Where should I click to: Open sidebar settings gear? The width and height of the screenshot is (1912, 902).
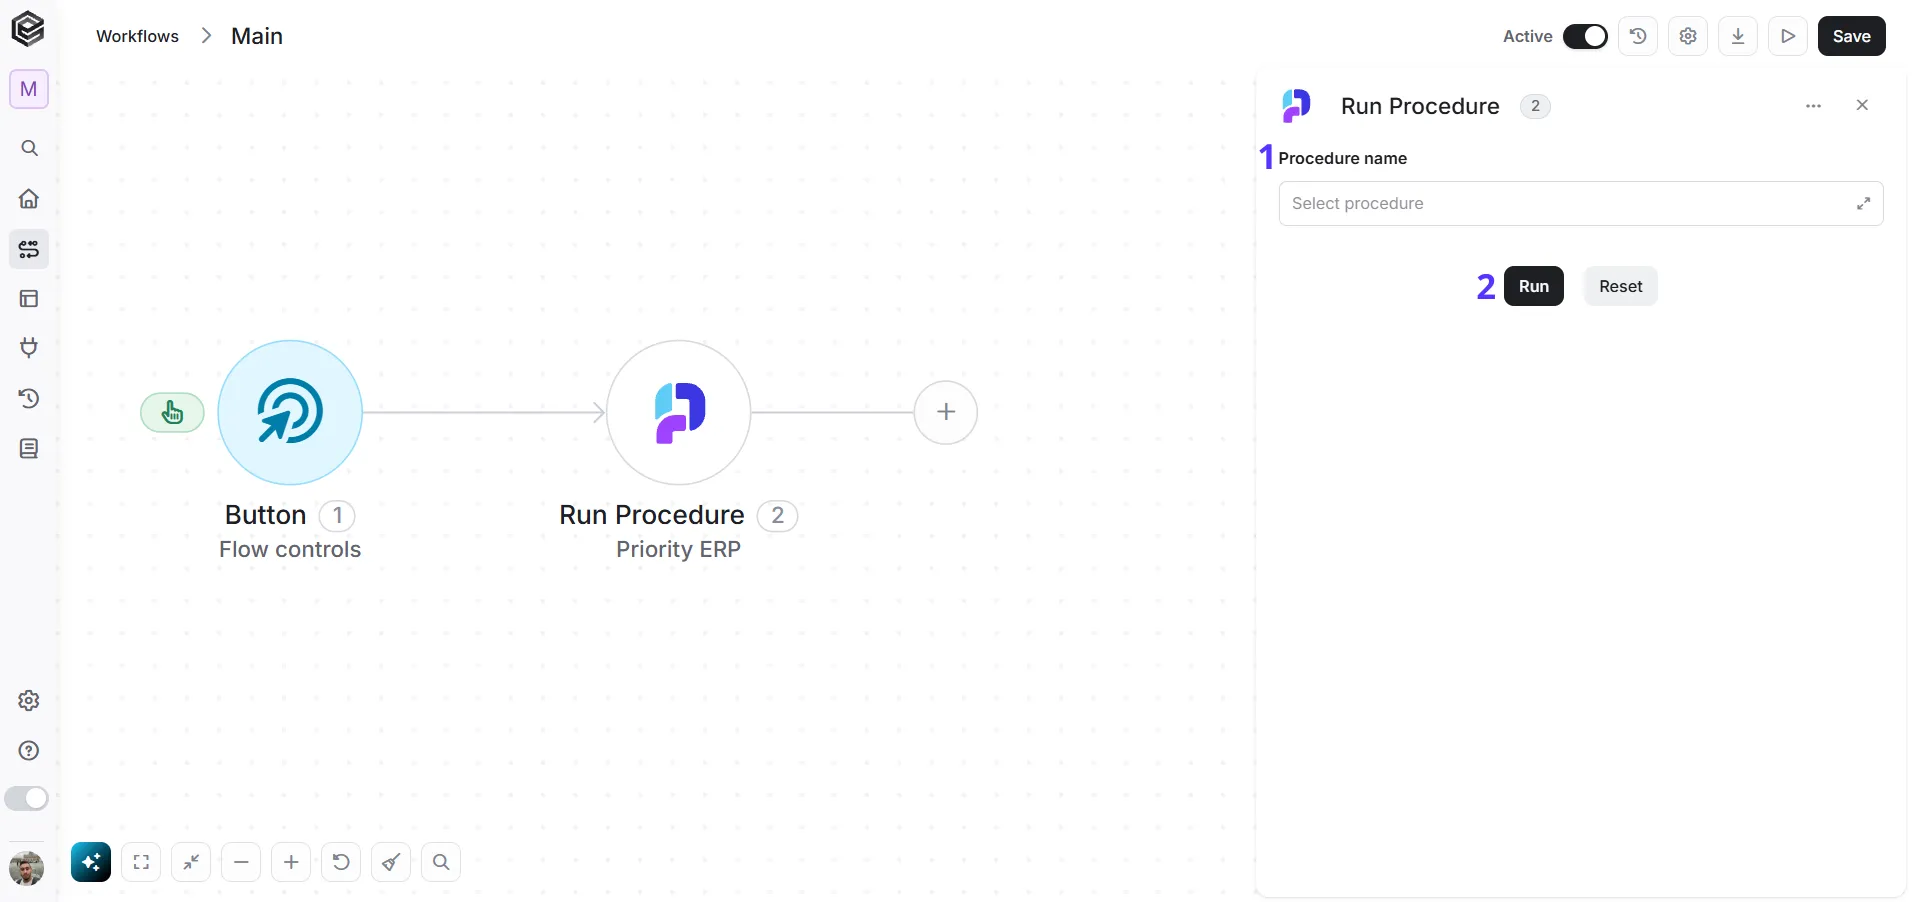(29, 700)
